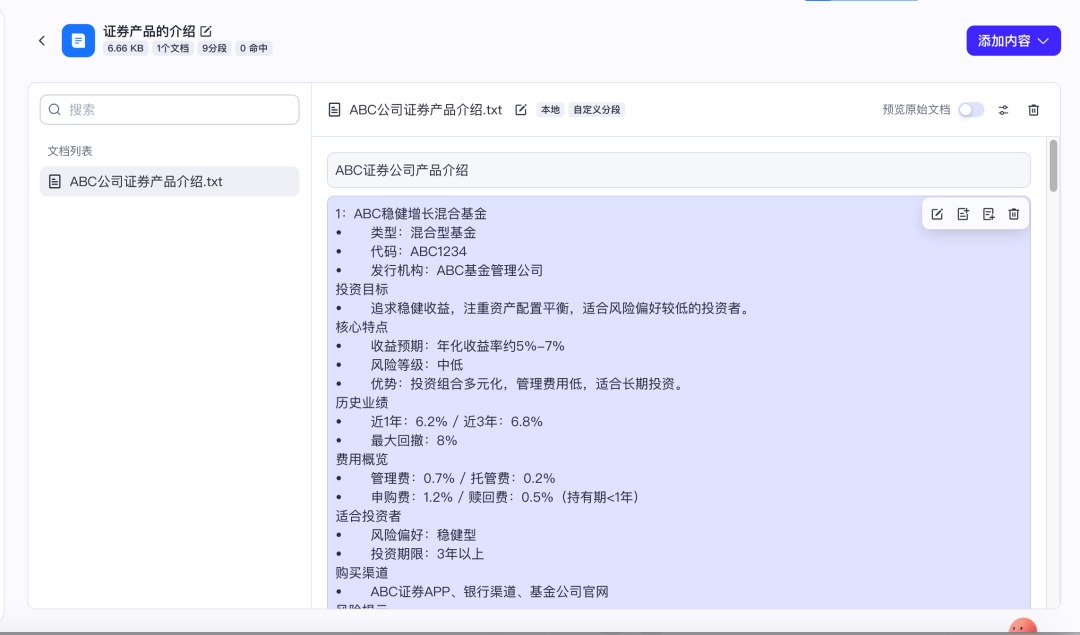Open segmentation settings sliders icon

coord(1004,110)
